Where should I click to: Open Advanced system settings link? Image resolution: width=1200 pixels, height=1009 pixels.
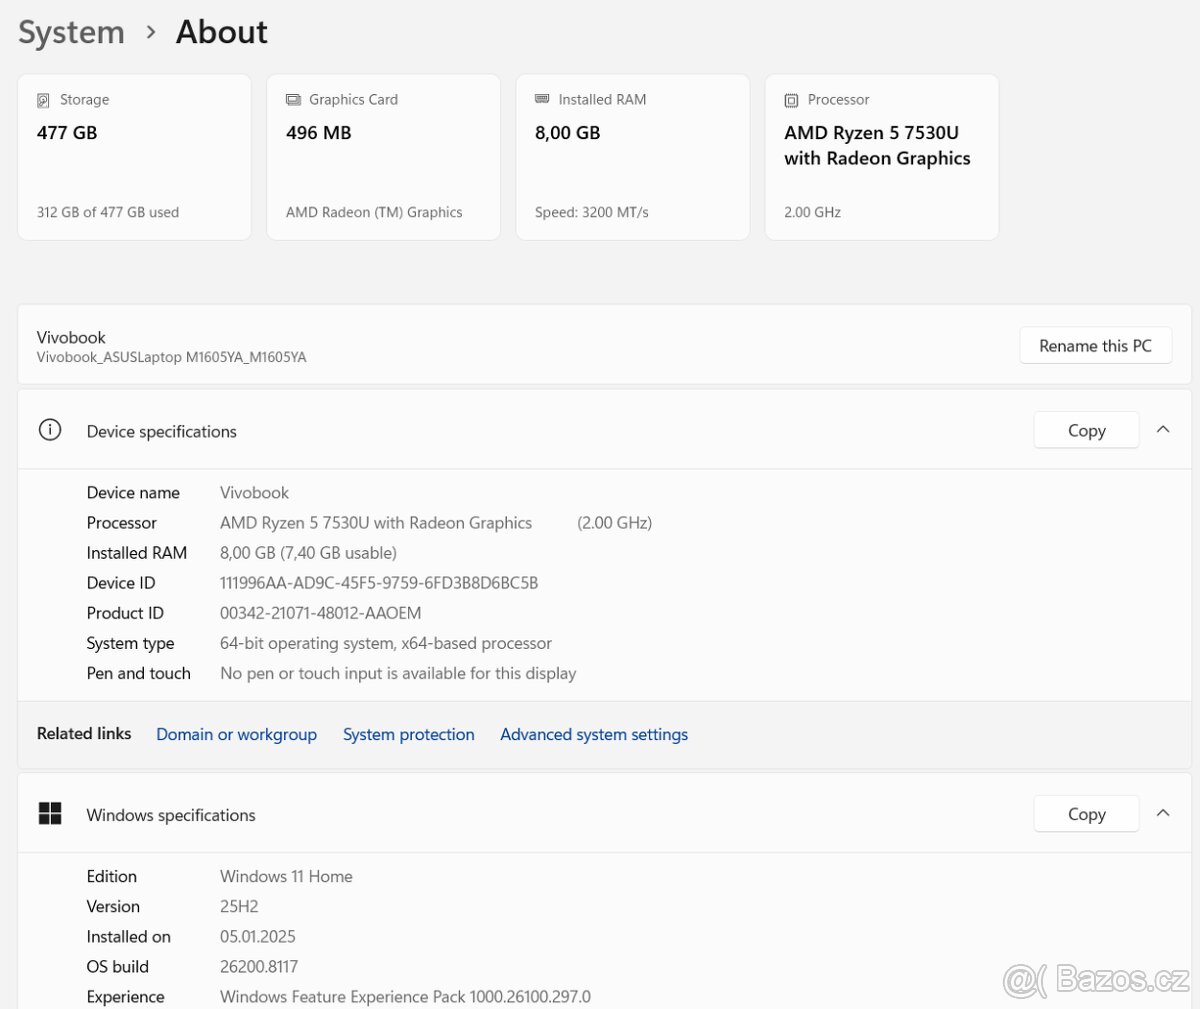tap(594, 734)
